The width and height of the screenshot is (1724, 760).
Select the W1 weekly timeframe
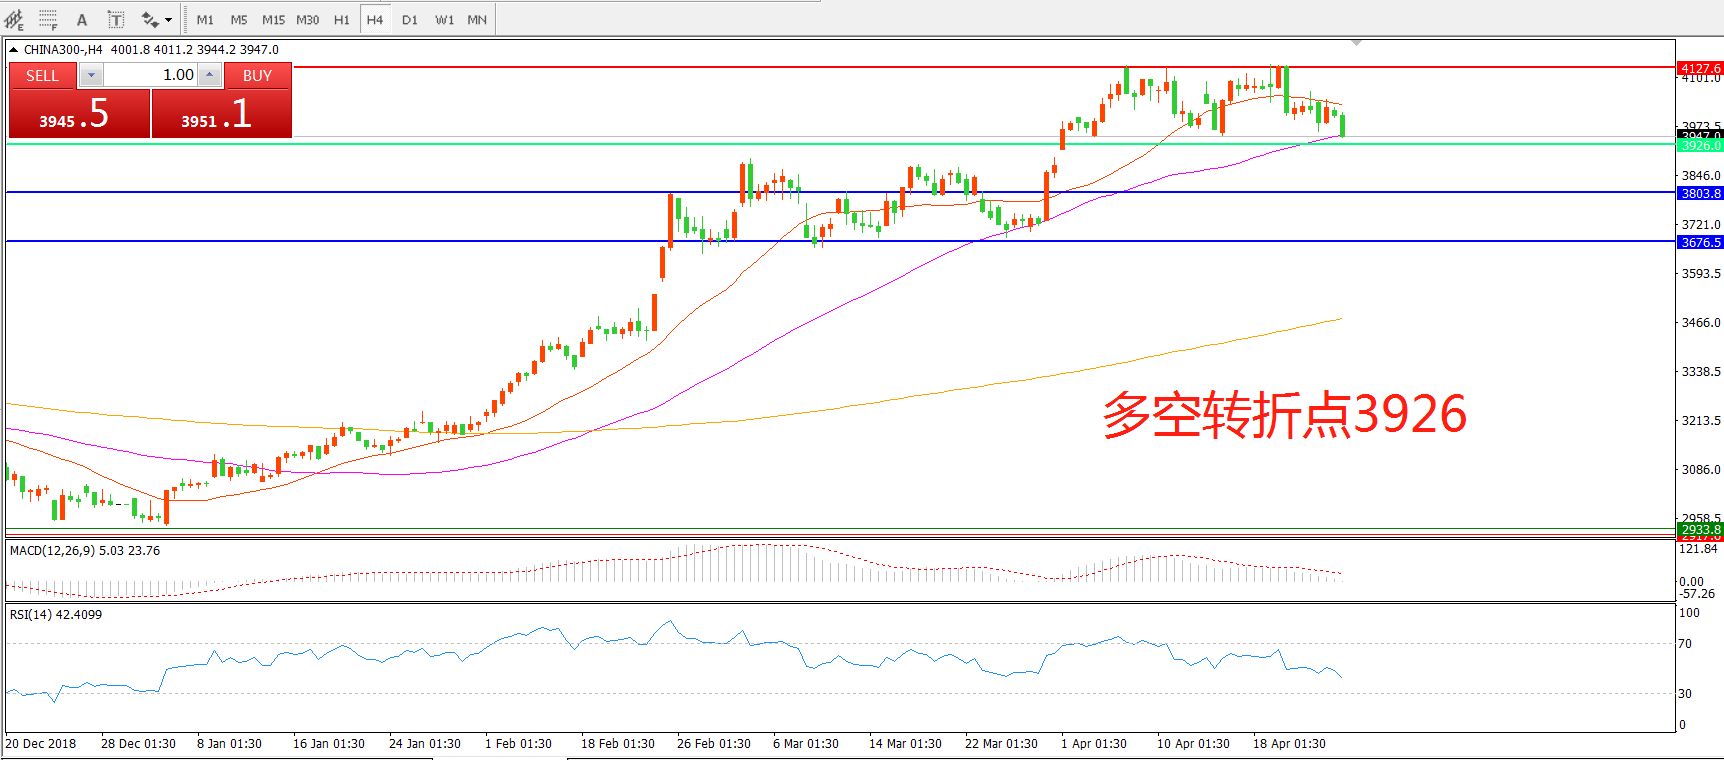[444, 19]
